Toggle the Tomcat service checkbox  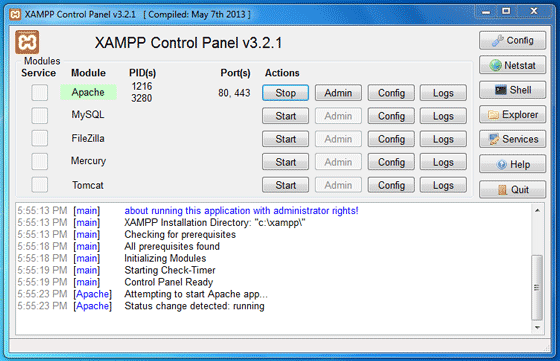coord(39,185)
